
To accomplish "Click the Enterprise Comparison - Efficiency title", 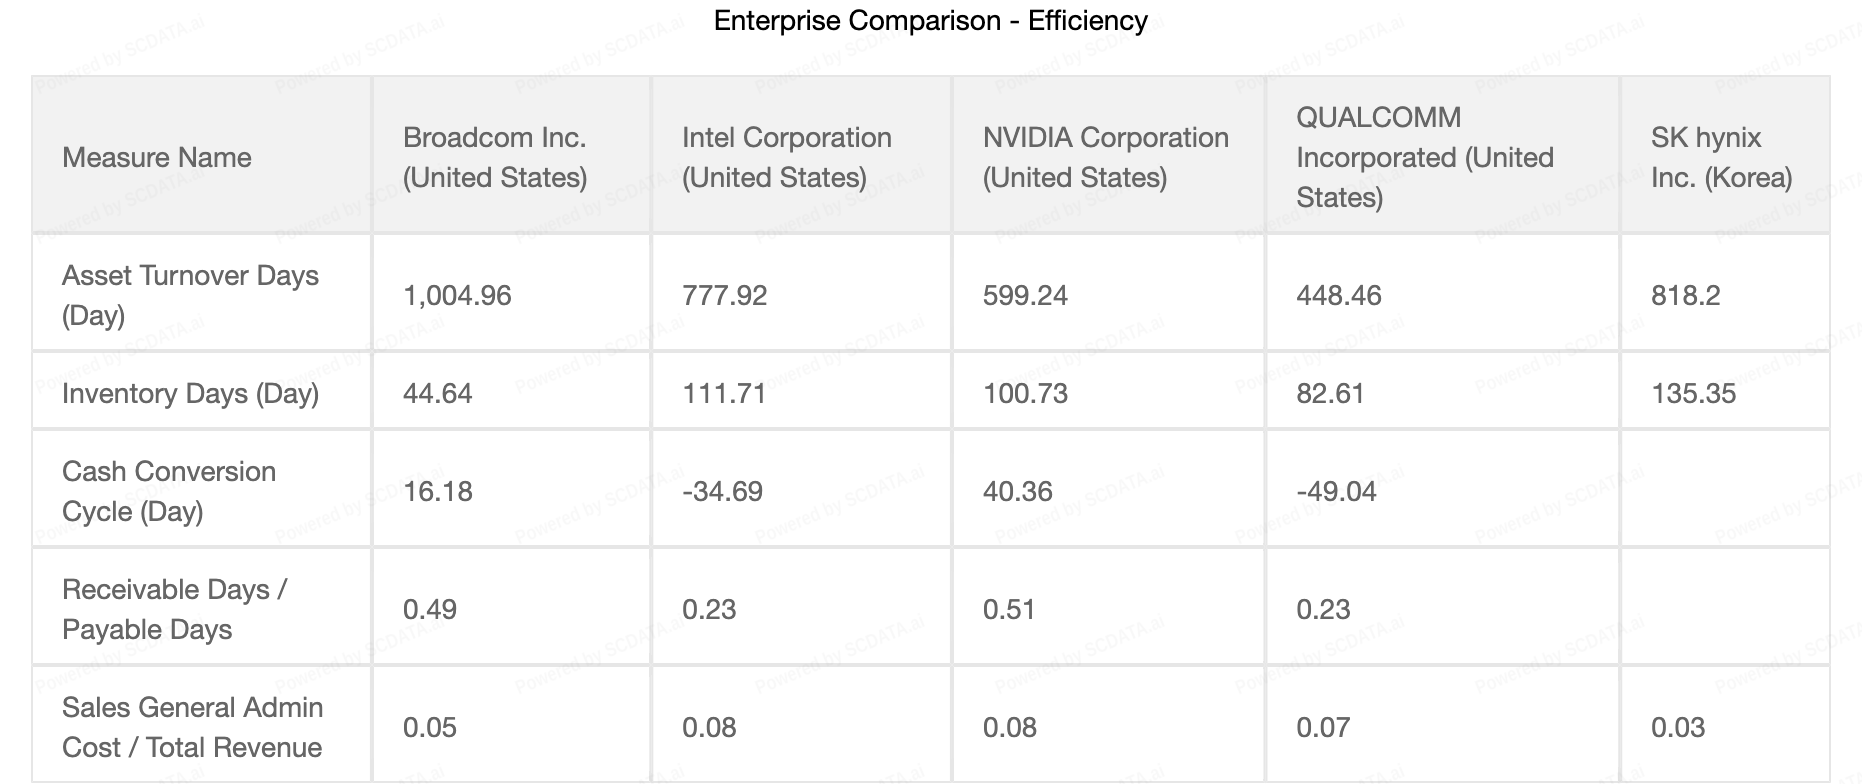I will tap(930, 21).
